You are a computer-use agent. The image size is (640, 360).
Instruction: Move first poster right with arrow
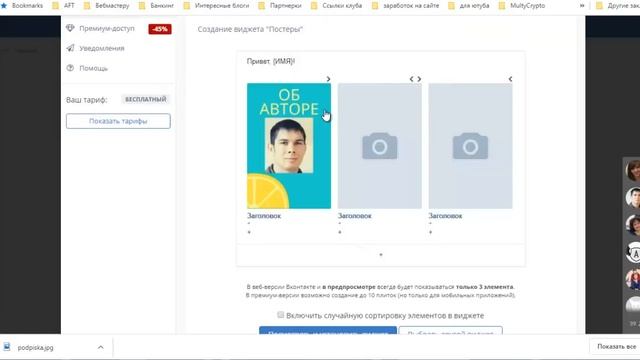click(x=328, y=79)
